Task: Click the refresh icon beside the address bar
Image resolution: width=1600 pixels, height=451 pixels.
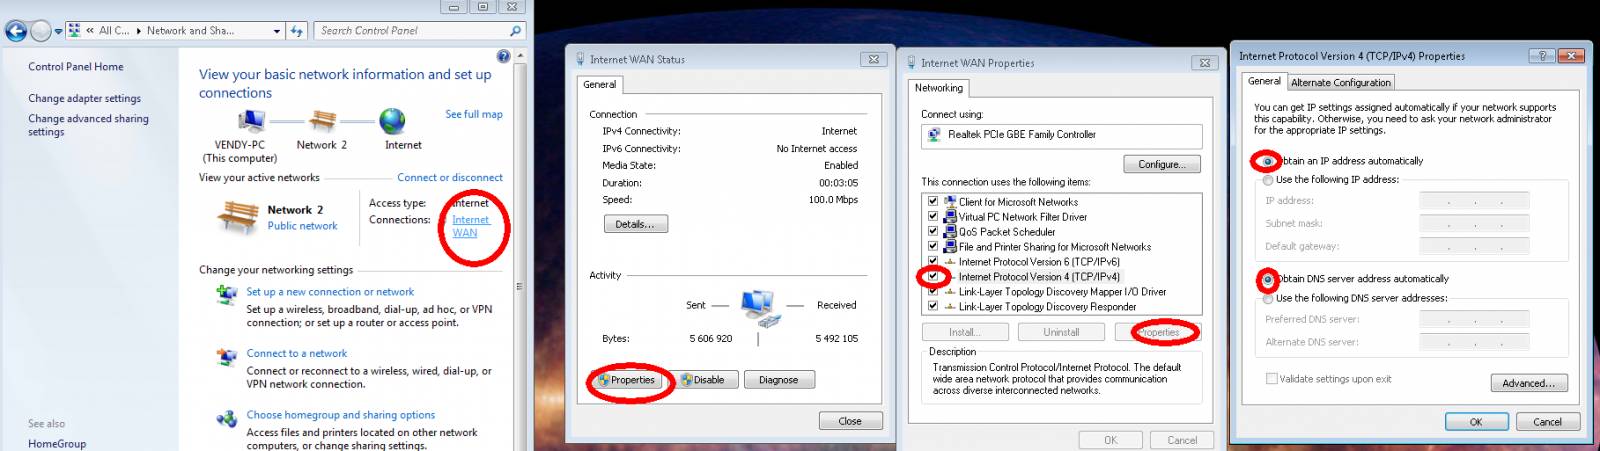Action: (x=297, y=31)
